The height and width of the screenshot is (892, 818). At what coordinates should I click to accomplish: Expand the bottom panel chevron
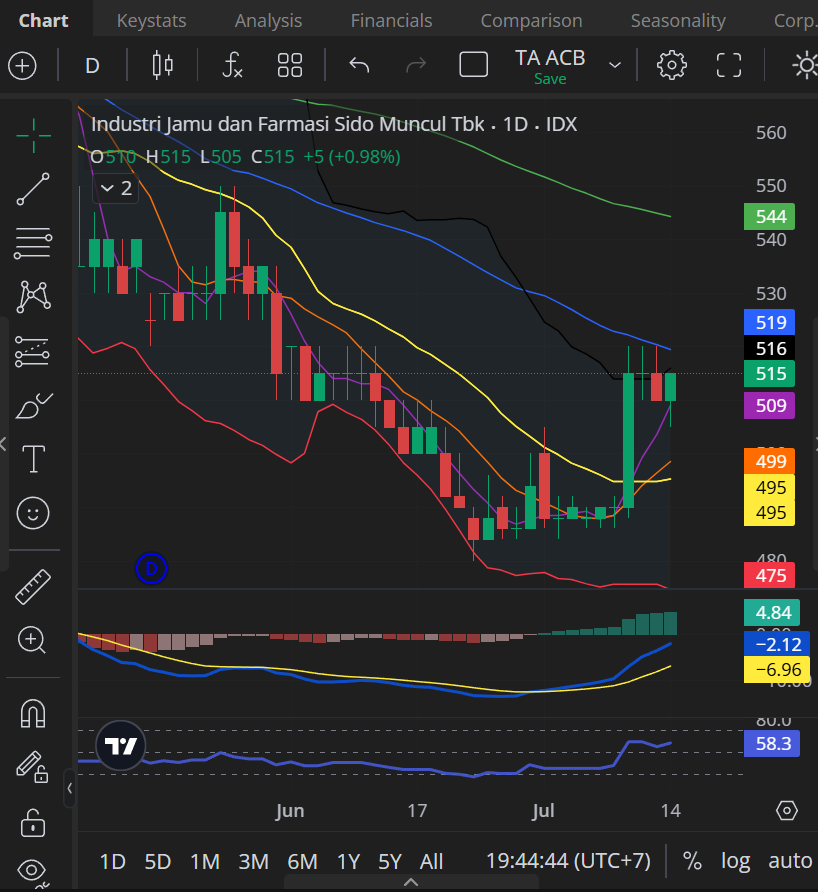point(411,882)
